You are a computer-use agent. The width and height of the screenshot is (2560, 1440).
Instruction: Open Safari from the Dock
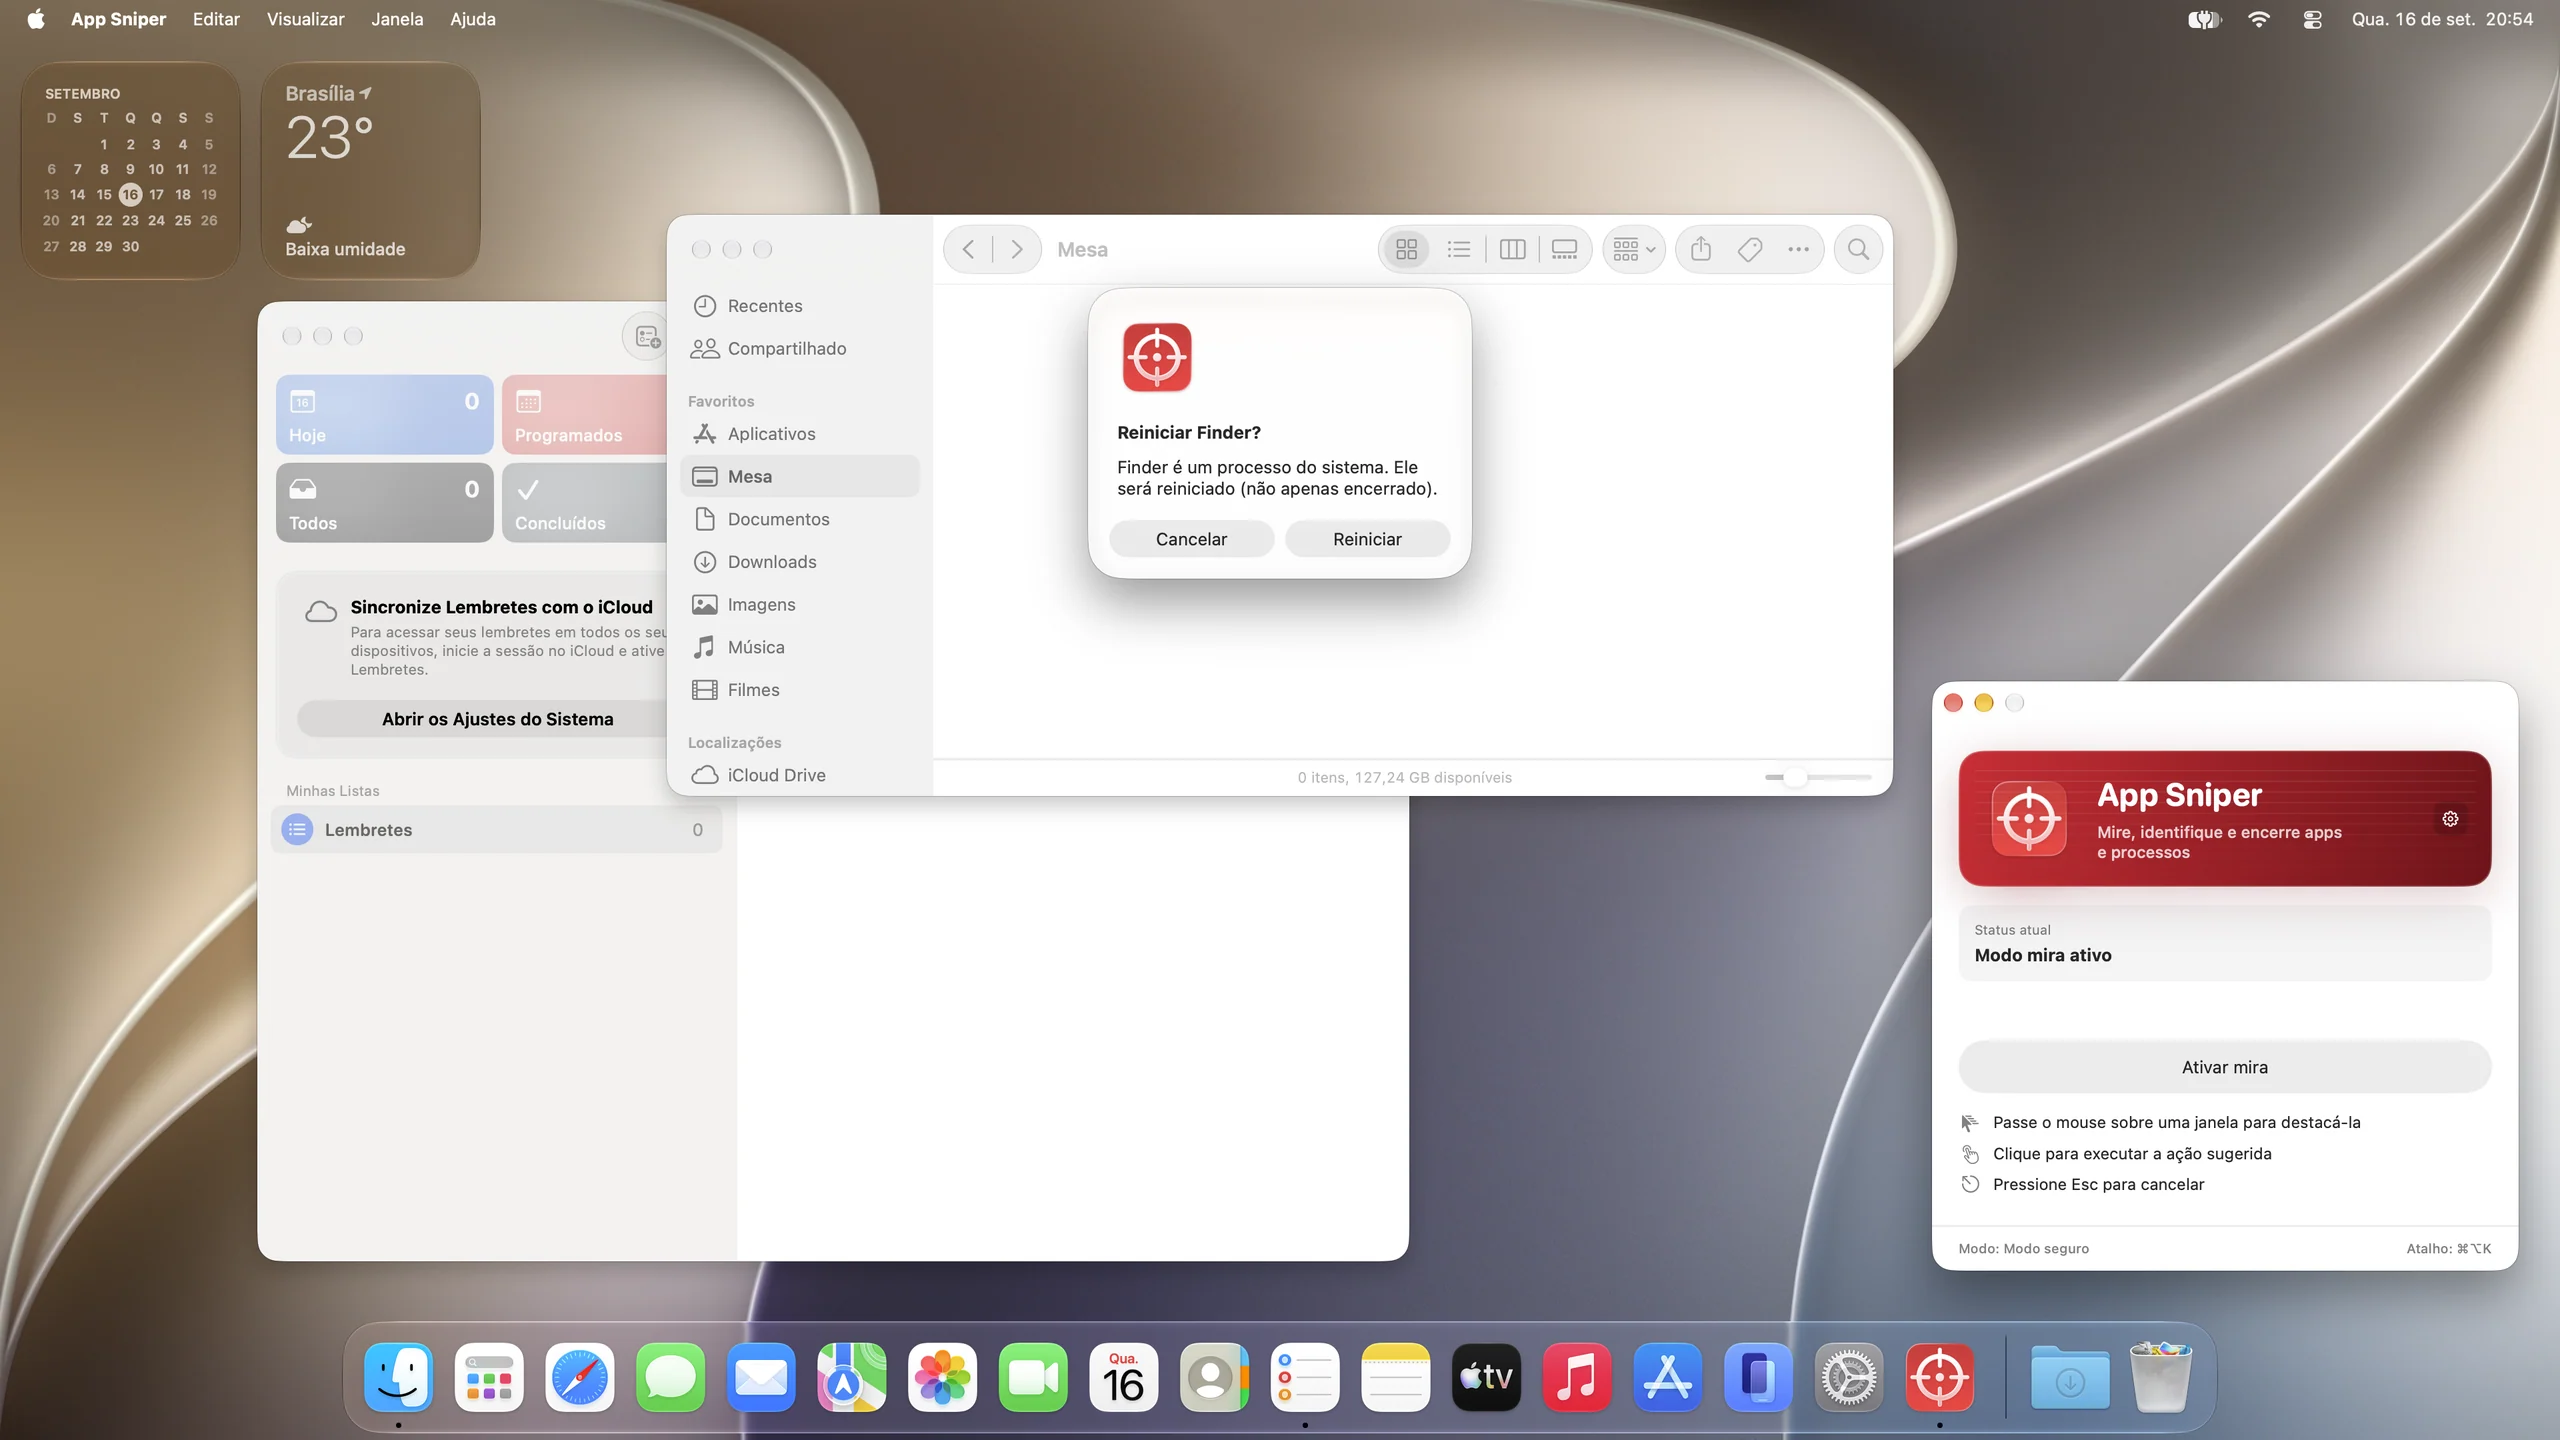point(579,1377)
